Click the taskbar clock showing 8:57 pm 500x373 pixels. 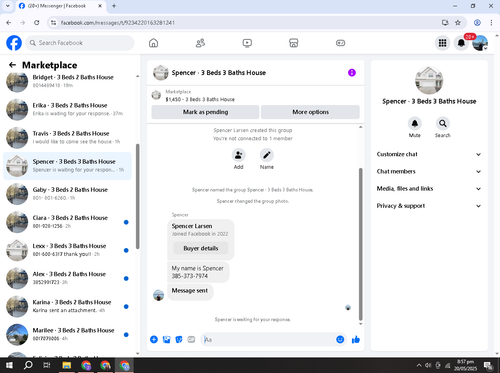pos(465,365)
